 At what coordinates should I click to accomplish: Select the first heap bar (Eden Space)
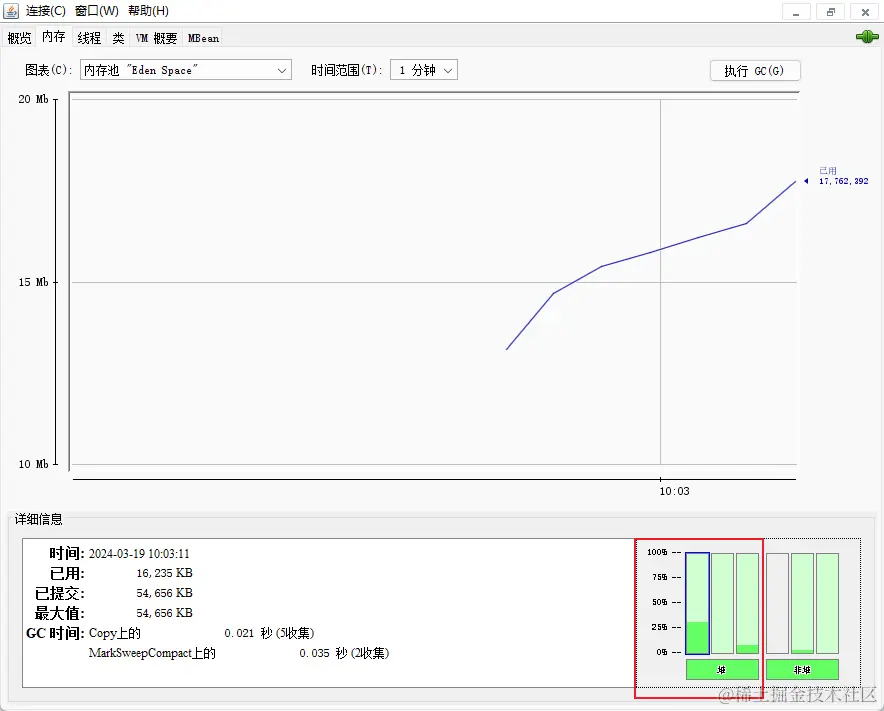click(x=697, y=603)
